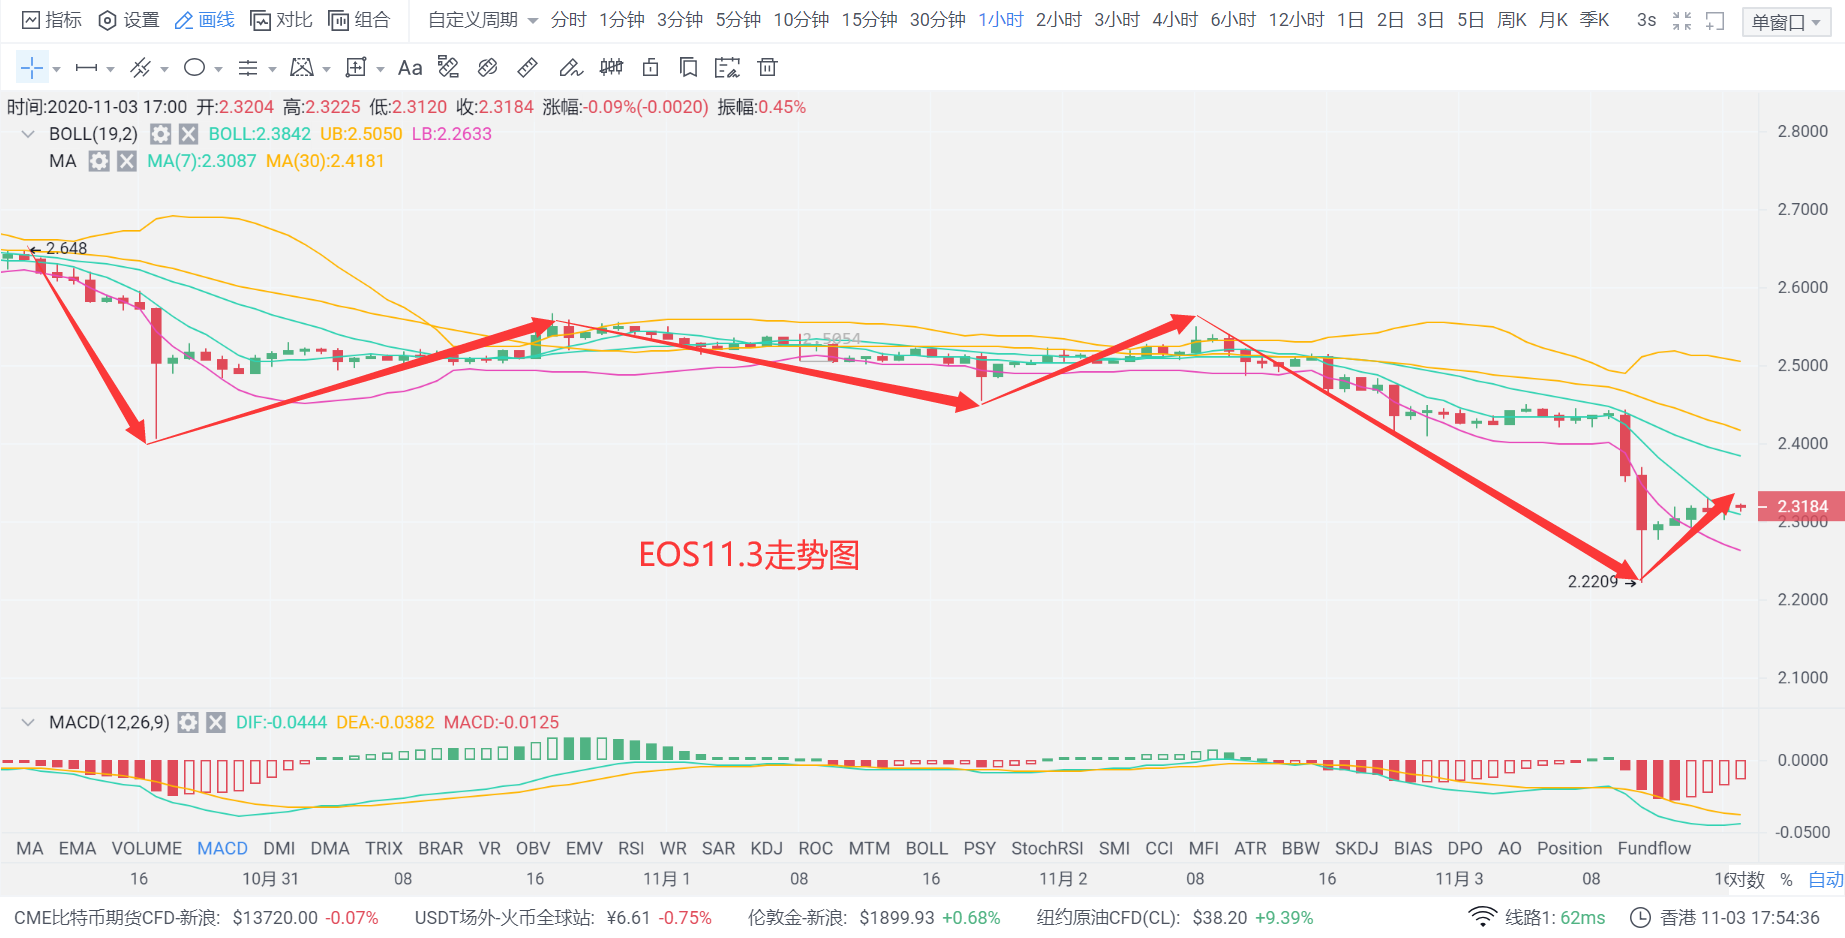This screenshot has height=938, width=1845.
Task: Select the Fundflow sub-indicator
Action: tap(1654, 848)
